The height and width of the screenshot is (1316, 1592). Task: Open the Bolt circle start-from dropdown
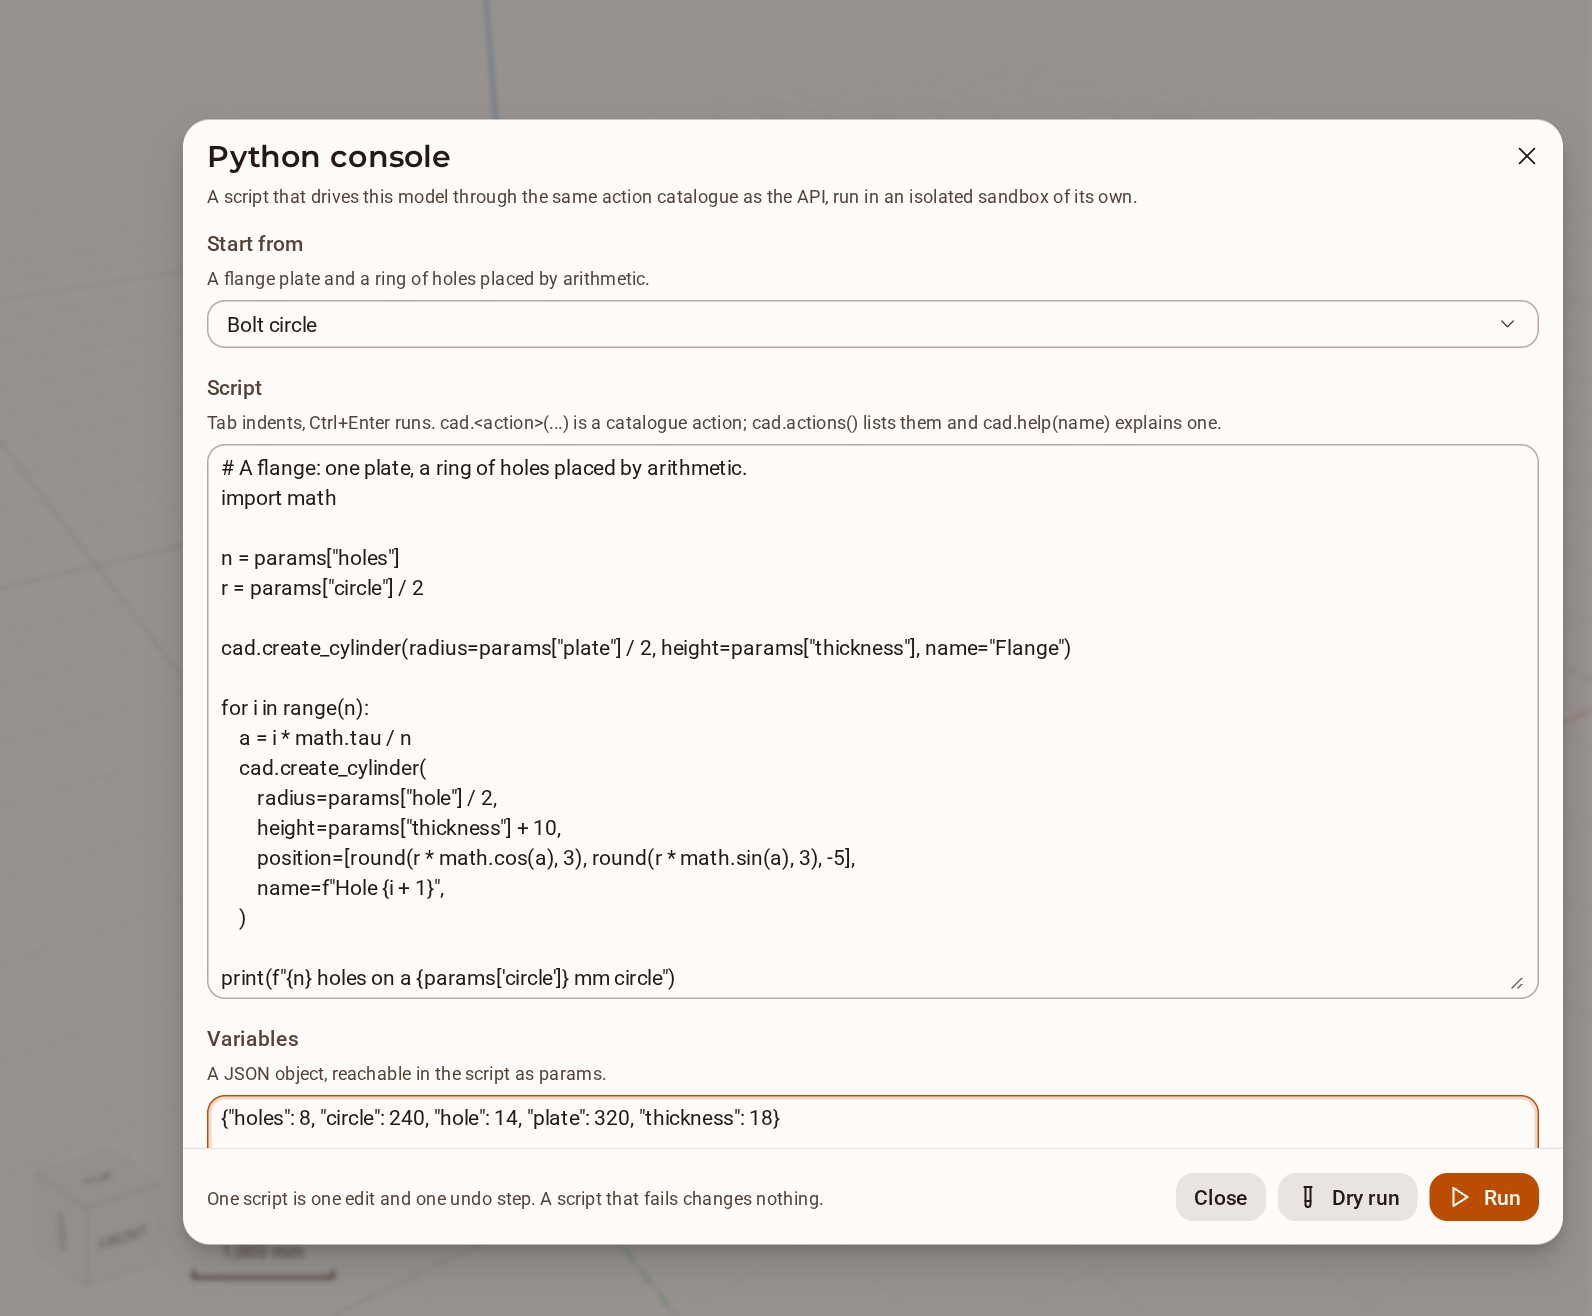point(872,324)
